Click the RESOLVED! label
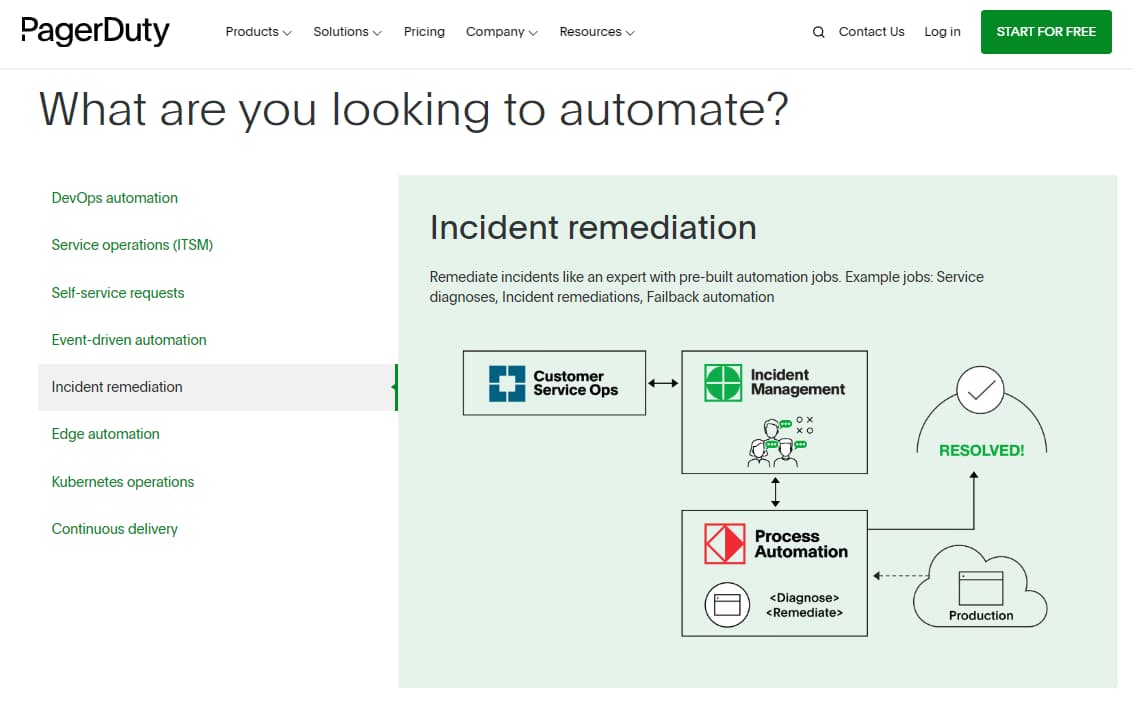1133x703 pixels. click(981, 450)
